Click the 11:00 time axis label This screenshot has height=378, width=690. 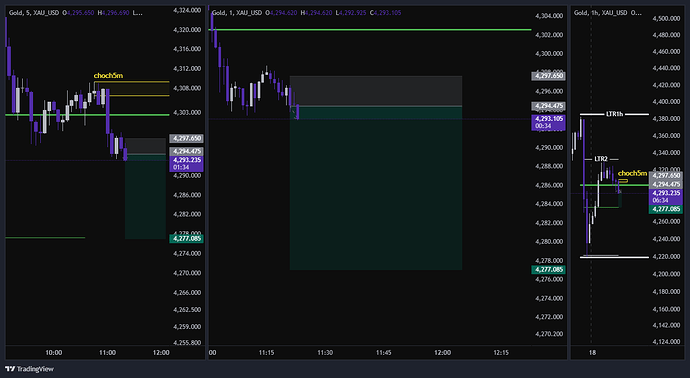point(107,352)
